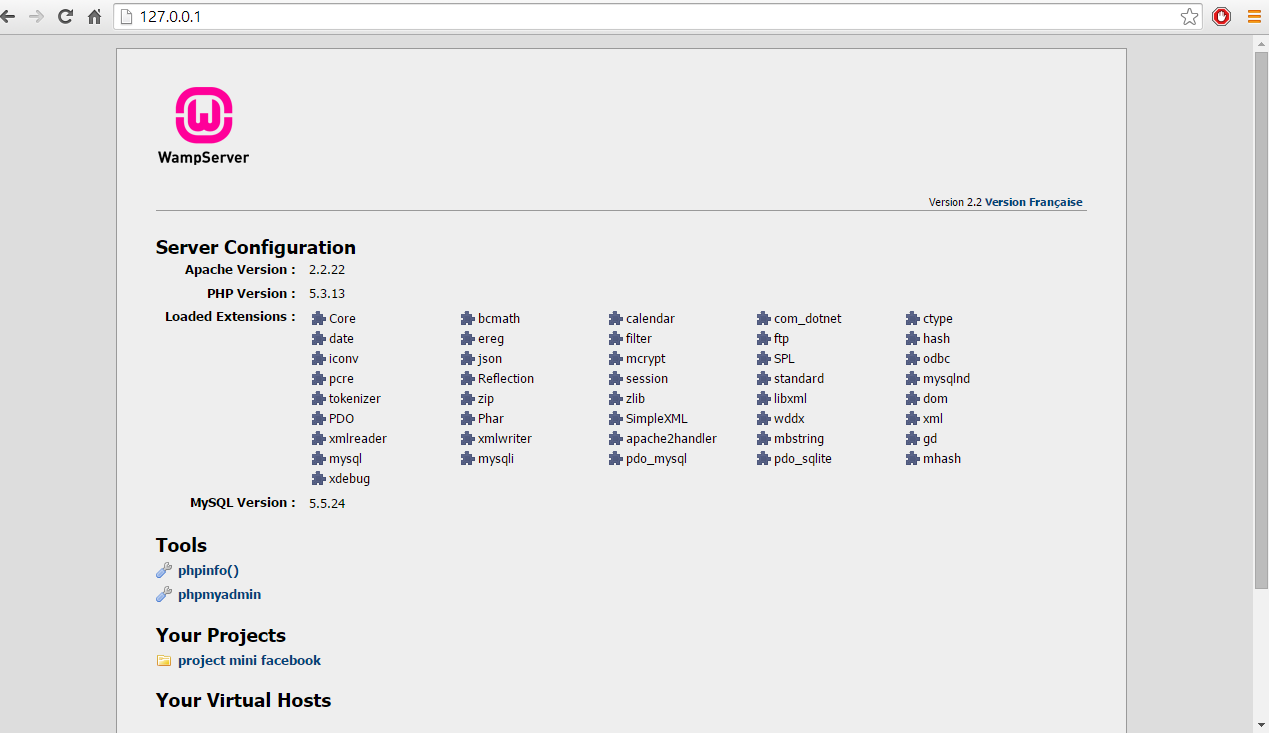Click the puzzle icon next to odbc

pos(913,358)
